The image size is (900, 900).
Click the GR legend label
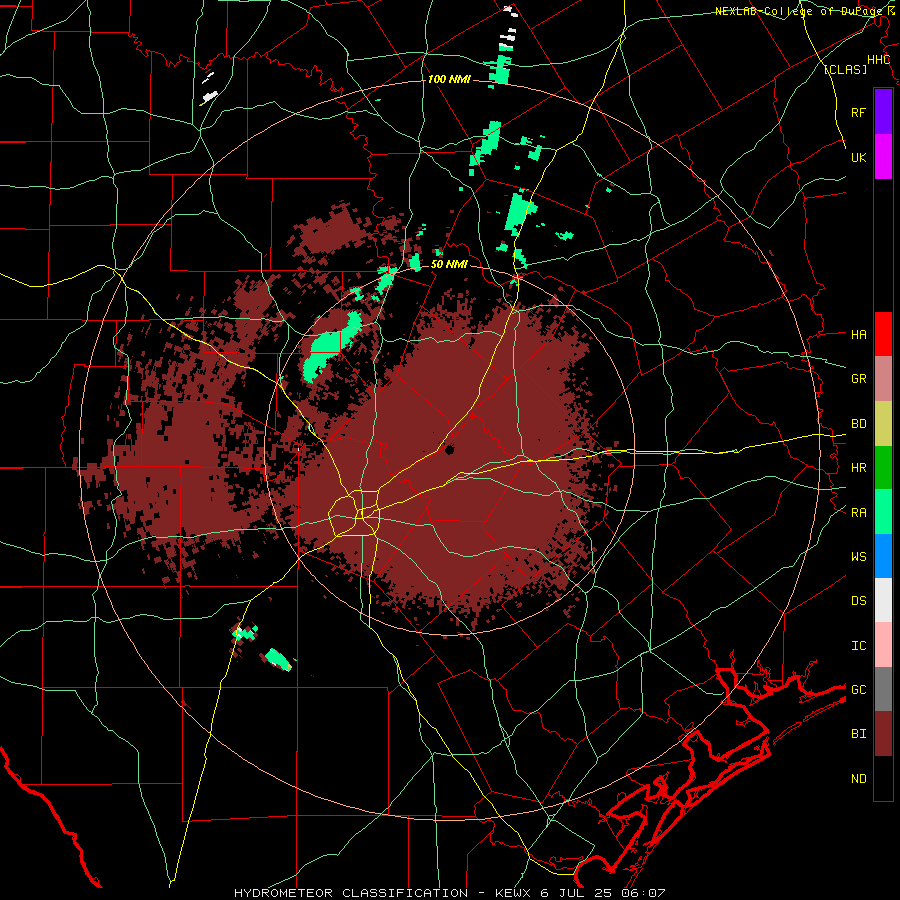(x=858, y=379)
